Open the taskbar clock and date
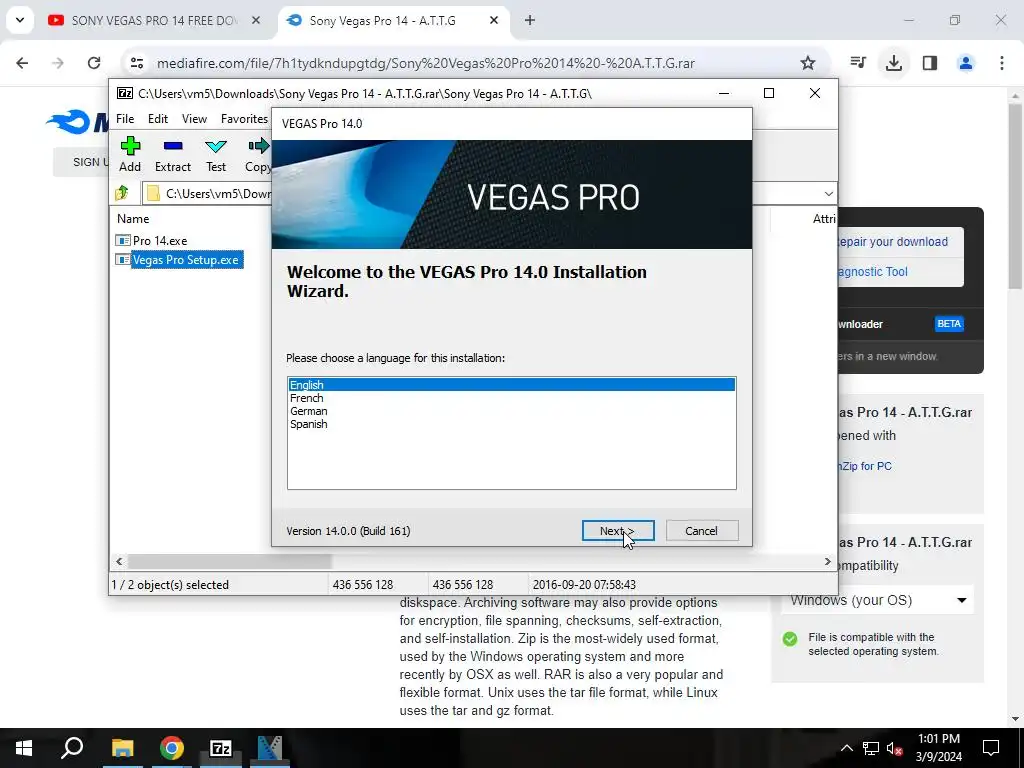The height and width of the screenshot is (768, 1024). coord(938,748)
